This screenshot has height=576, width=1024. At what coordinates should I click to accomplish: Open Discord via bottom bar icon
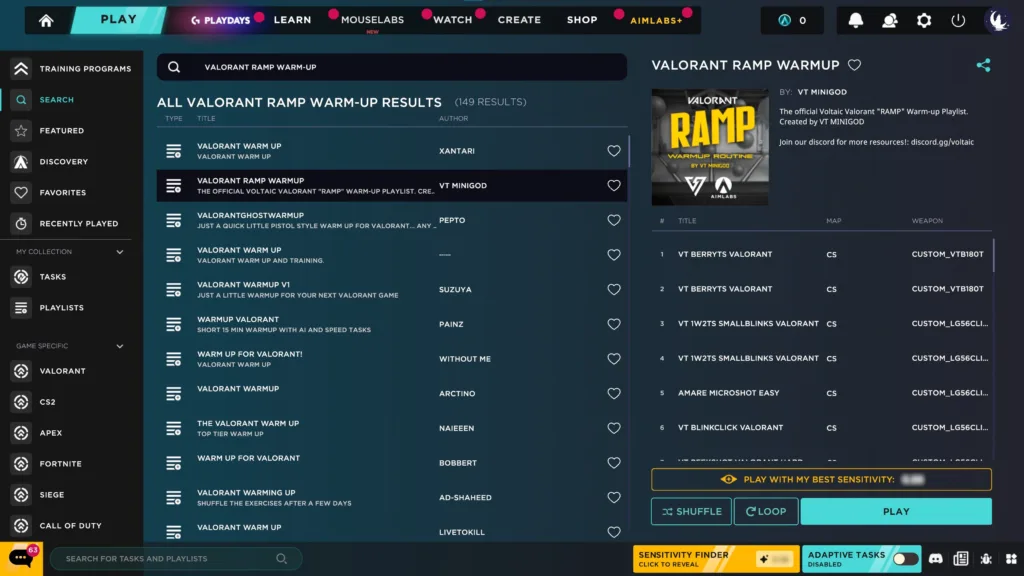(936, 559)
